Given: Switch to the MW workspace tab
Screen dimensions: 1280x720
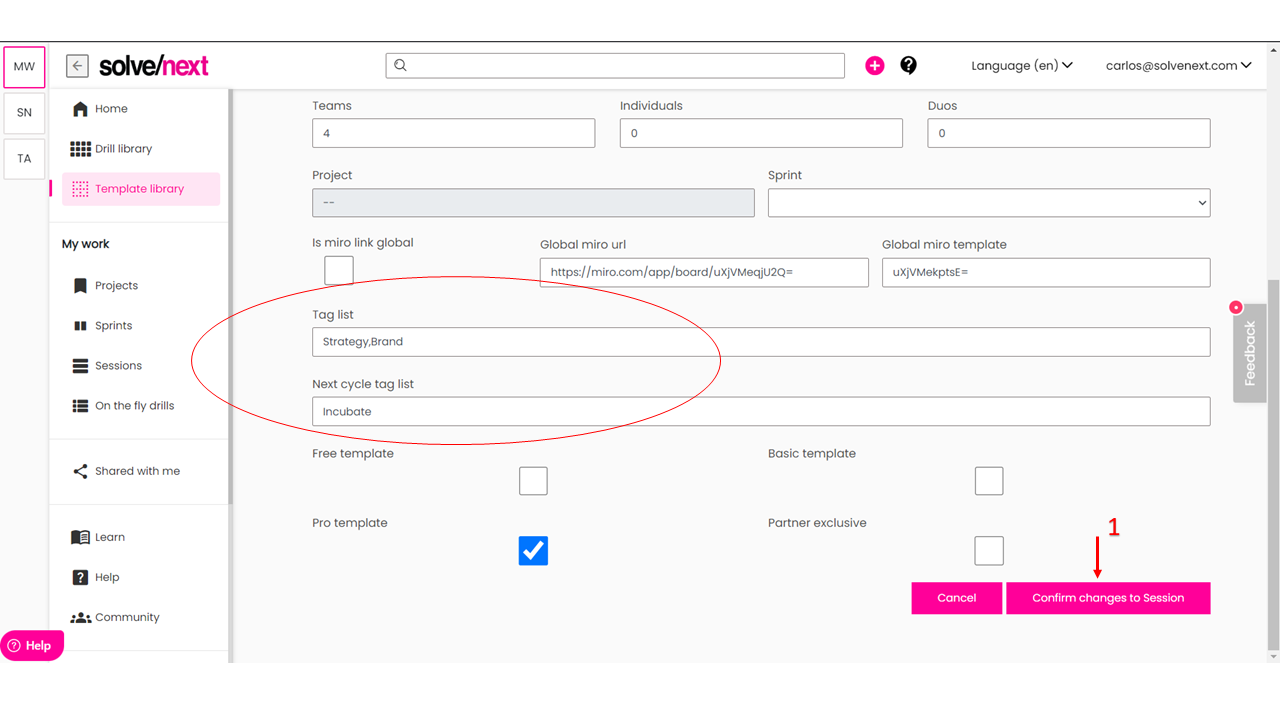Looking at the screenshot, I should tap(24, 67).
